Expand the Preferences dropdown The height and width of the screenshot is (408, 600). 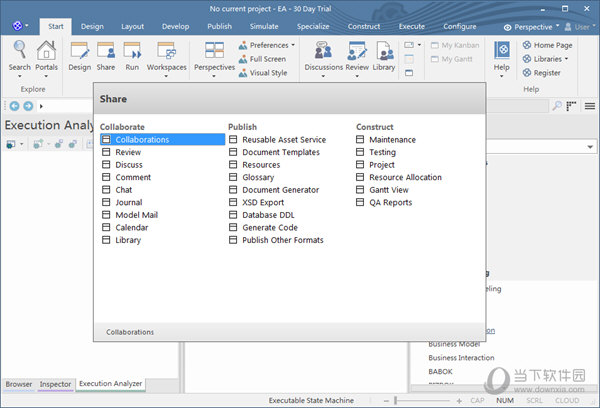pyautogui.click(x=293, y=45)
